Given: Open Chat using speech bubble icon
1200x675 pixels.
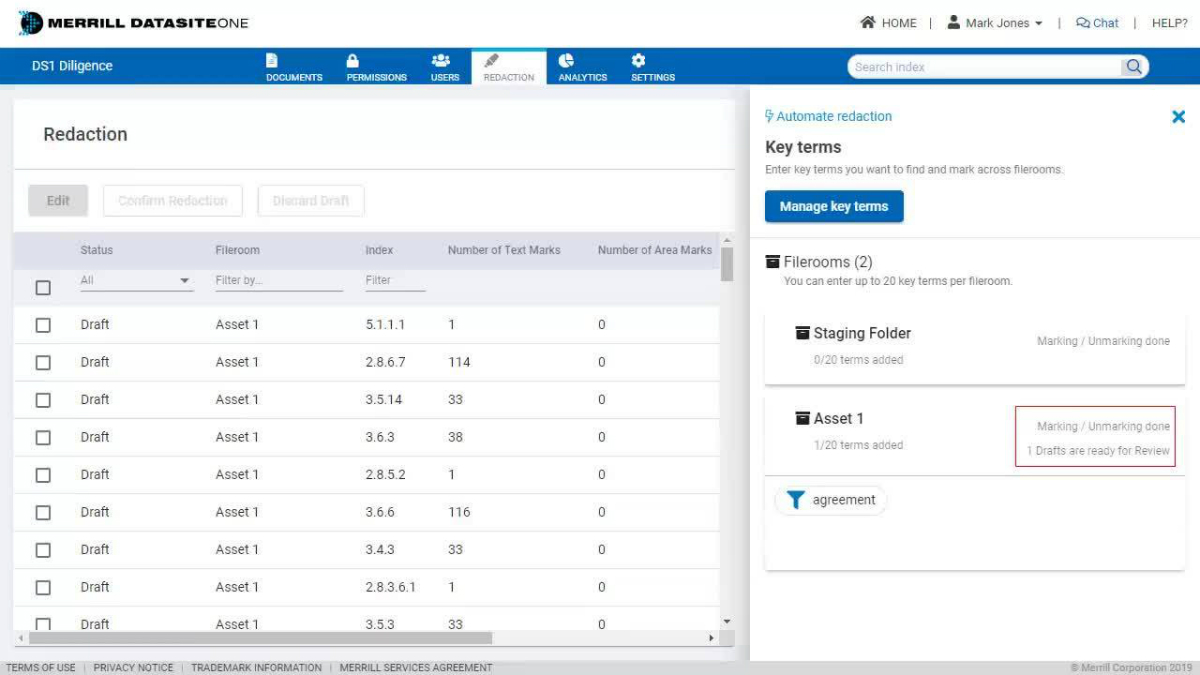Looking at the screenshot, I should click(x=1083, y=23).
